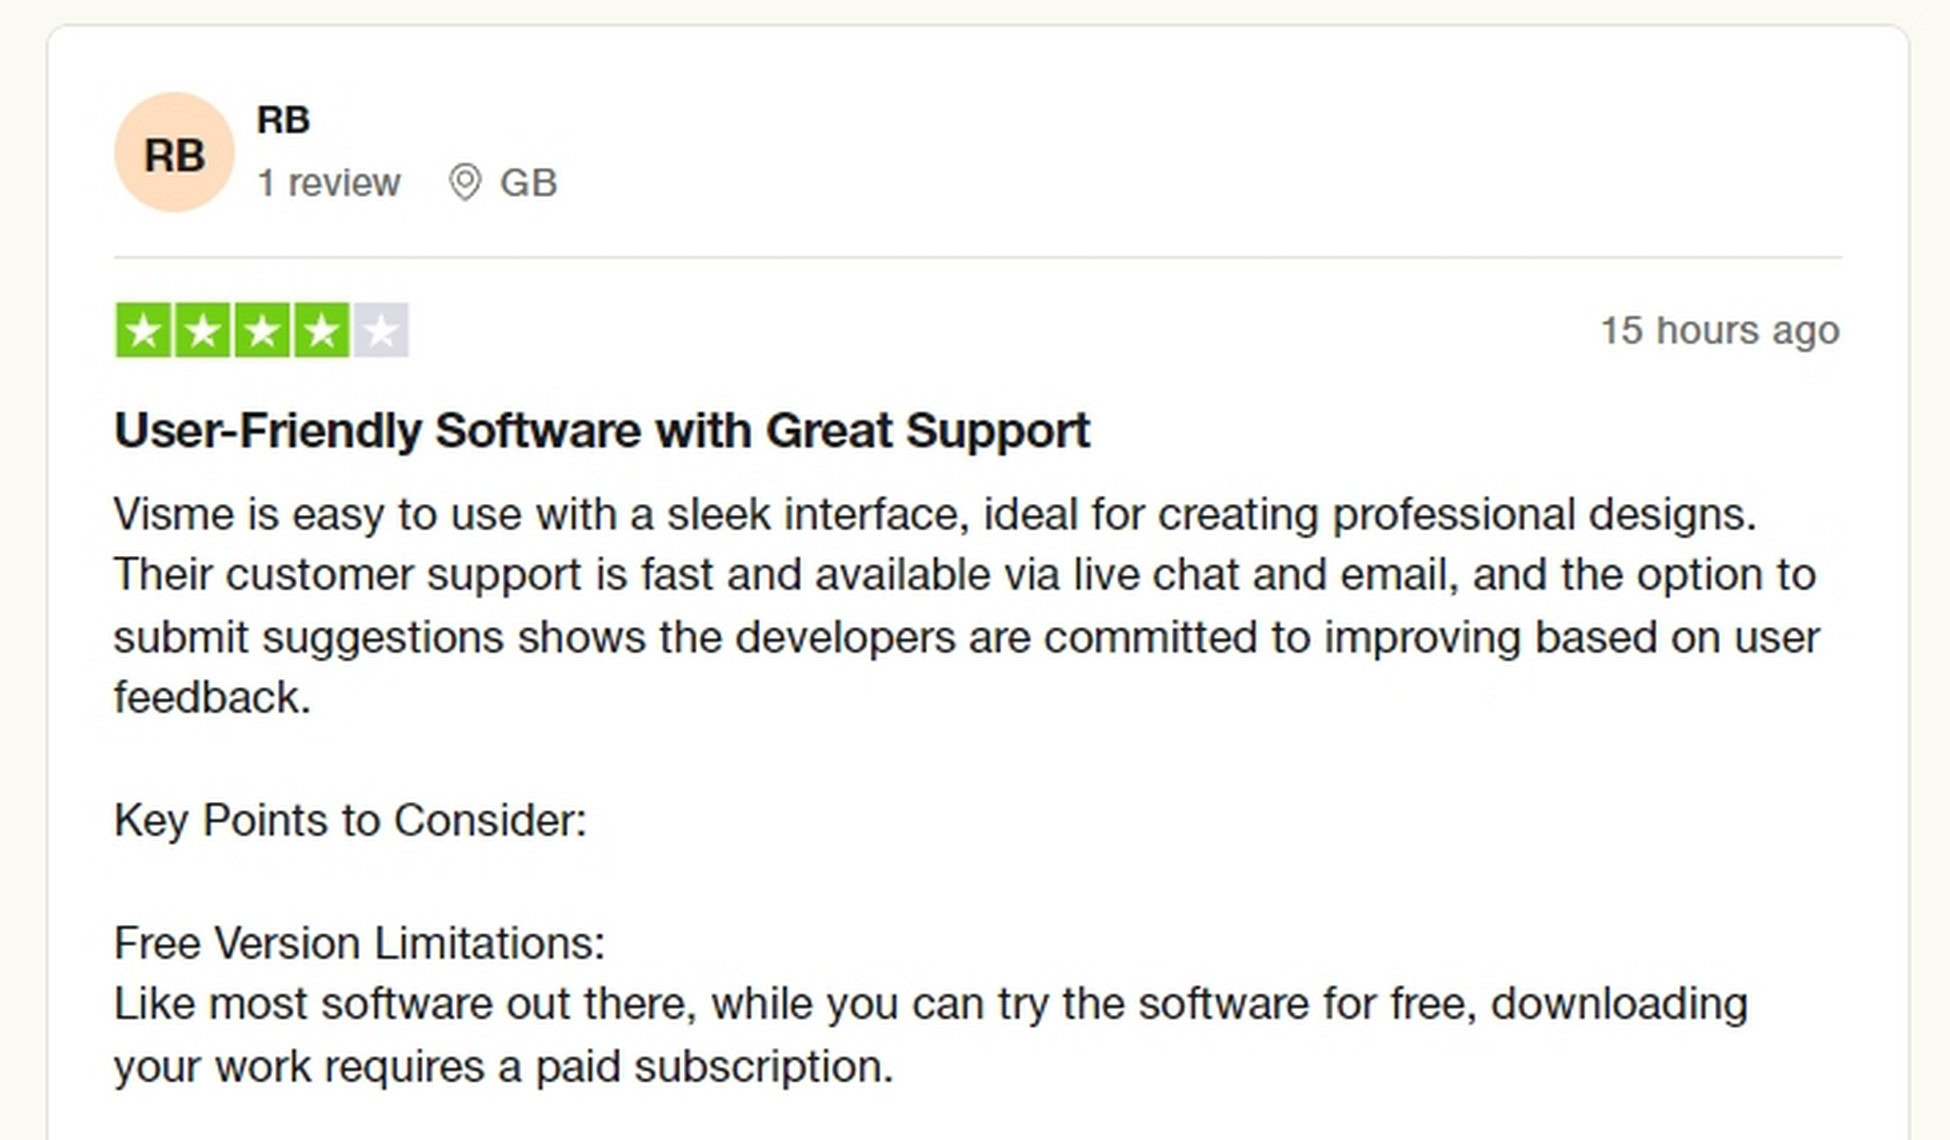The width and height of the screenshot is (1950, 1140).
Task: Click "Free Version Limitations:" heading
Action: point(359,943)
